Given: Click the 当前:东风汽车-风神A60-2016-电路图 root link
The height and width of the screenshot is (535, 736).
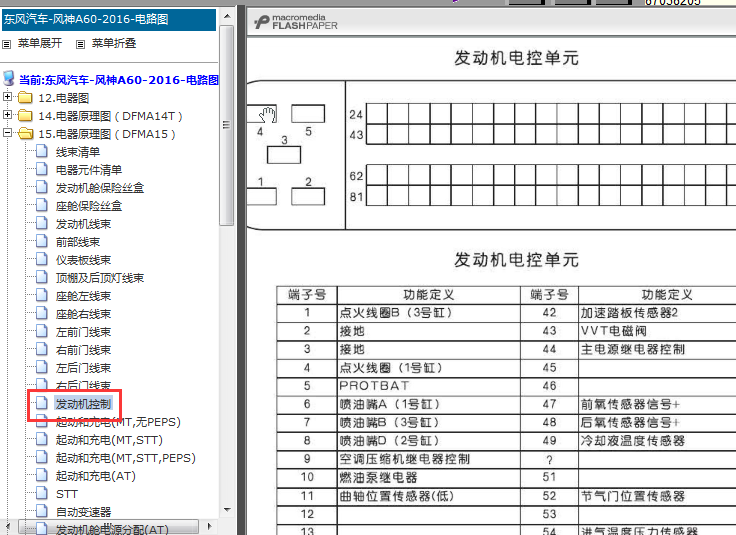Looking at the screenshot, I should [x=119, y=80].
